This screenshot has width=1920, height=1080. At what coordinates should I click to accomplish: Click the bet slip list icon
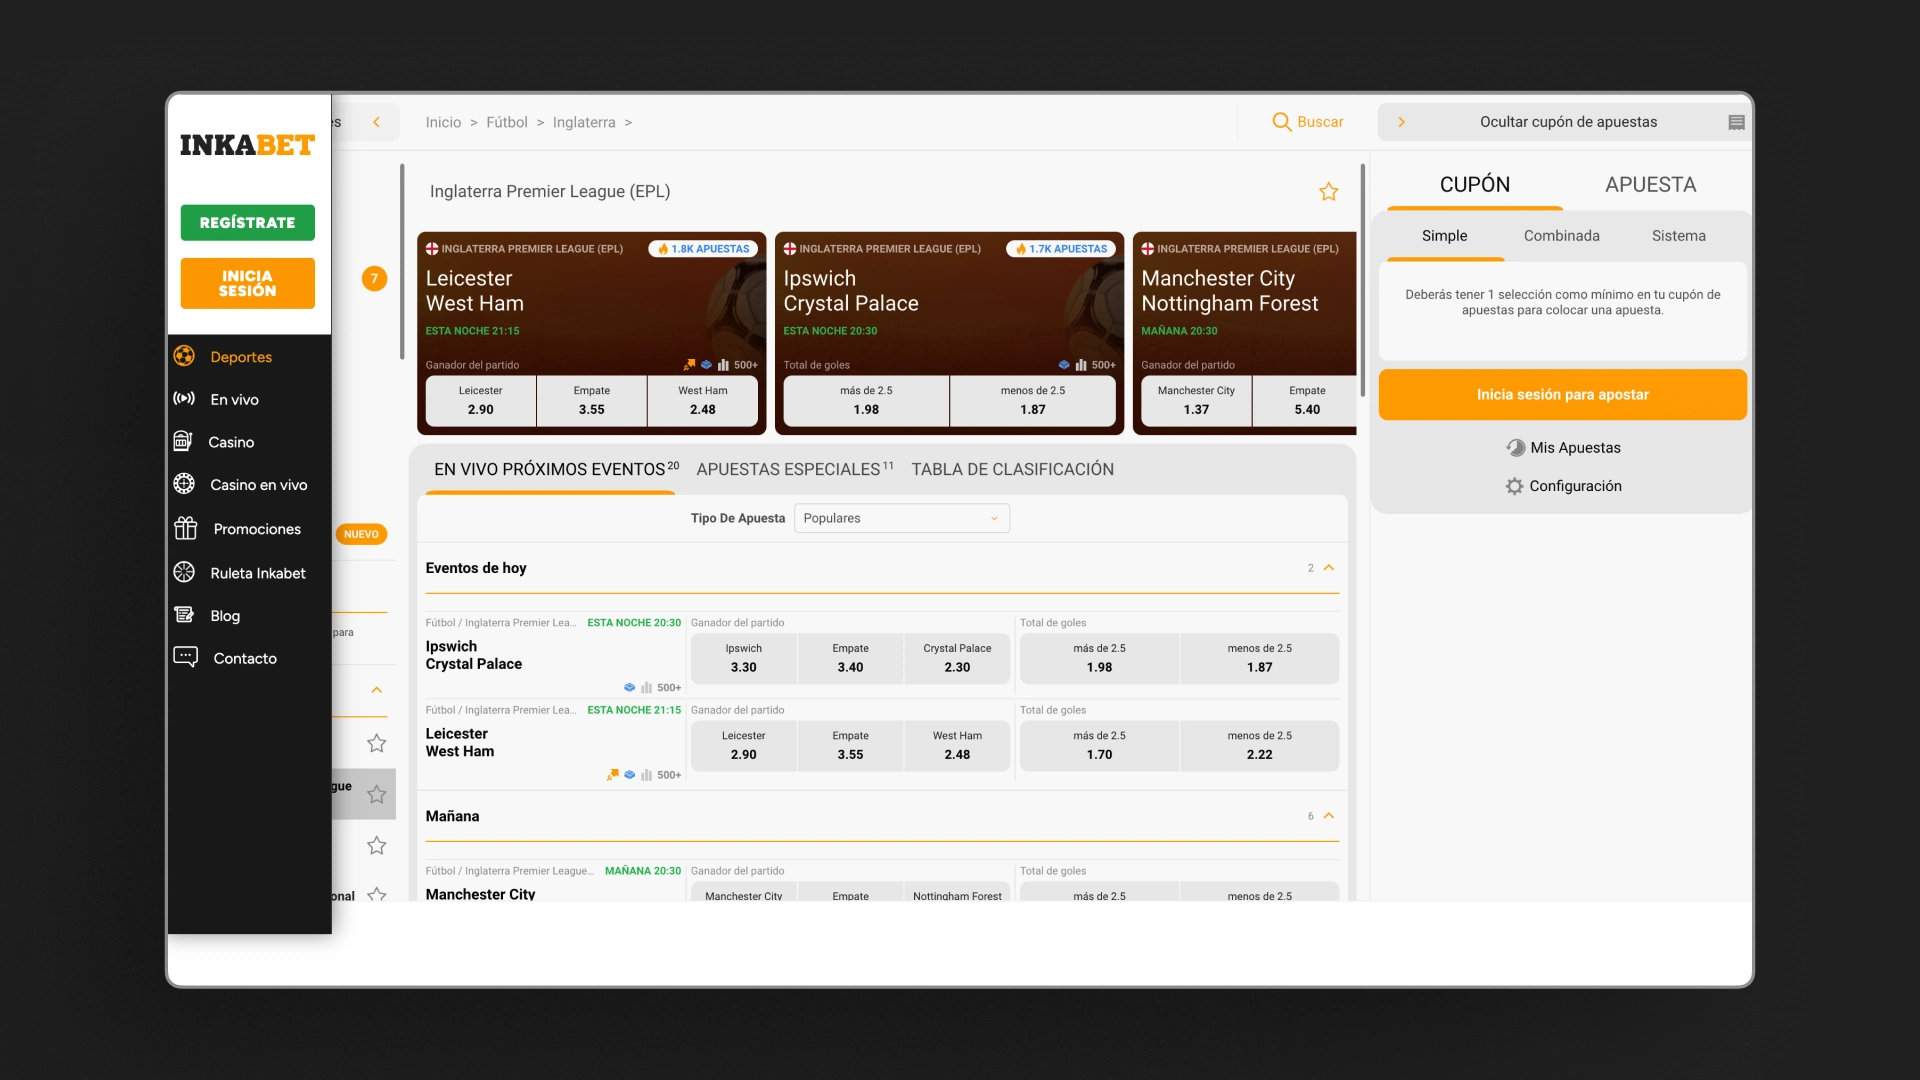(1736, 122)
